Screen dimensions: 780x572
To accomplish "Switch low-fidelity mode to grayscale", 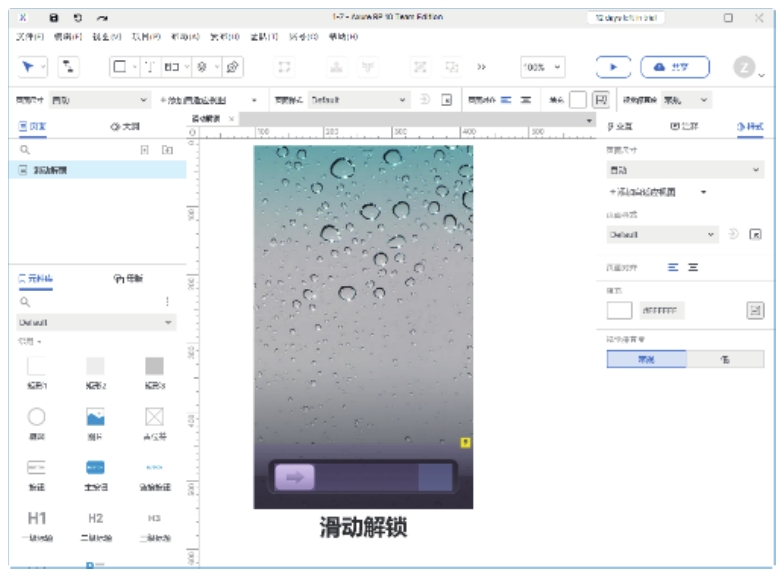I will [724, 359].
